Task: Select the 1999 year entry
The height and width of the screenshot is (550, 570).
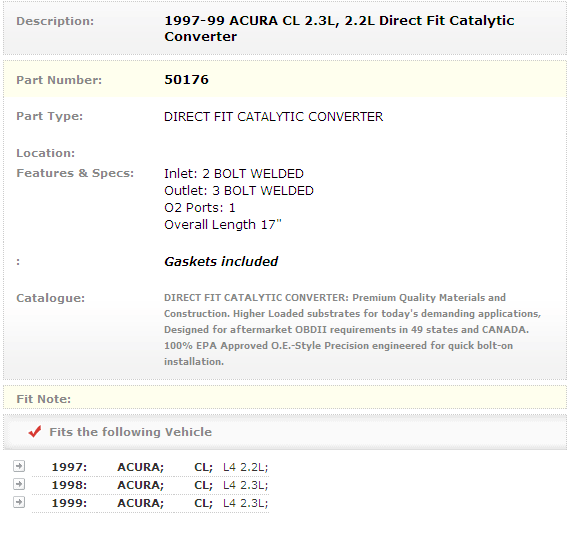Action: [x=69, y=503]
